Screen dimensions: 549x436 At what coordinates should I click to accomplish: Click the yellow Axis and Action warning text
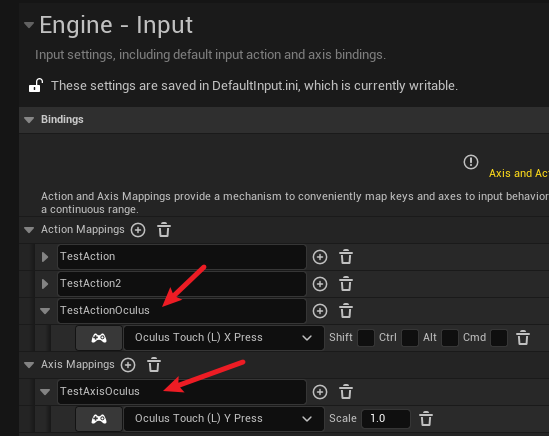[x=519, y=173]
